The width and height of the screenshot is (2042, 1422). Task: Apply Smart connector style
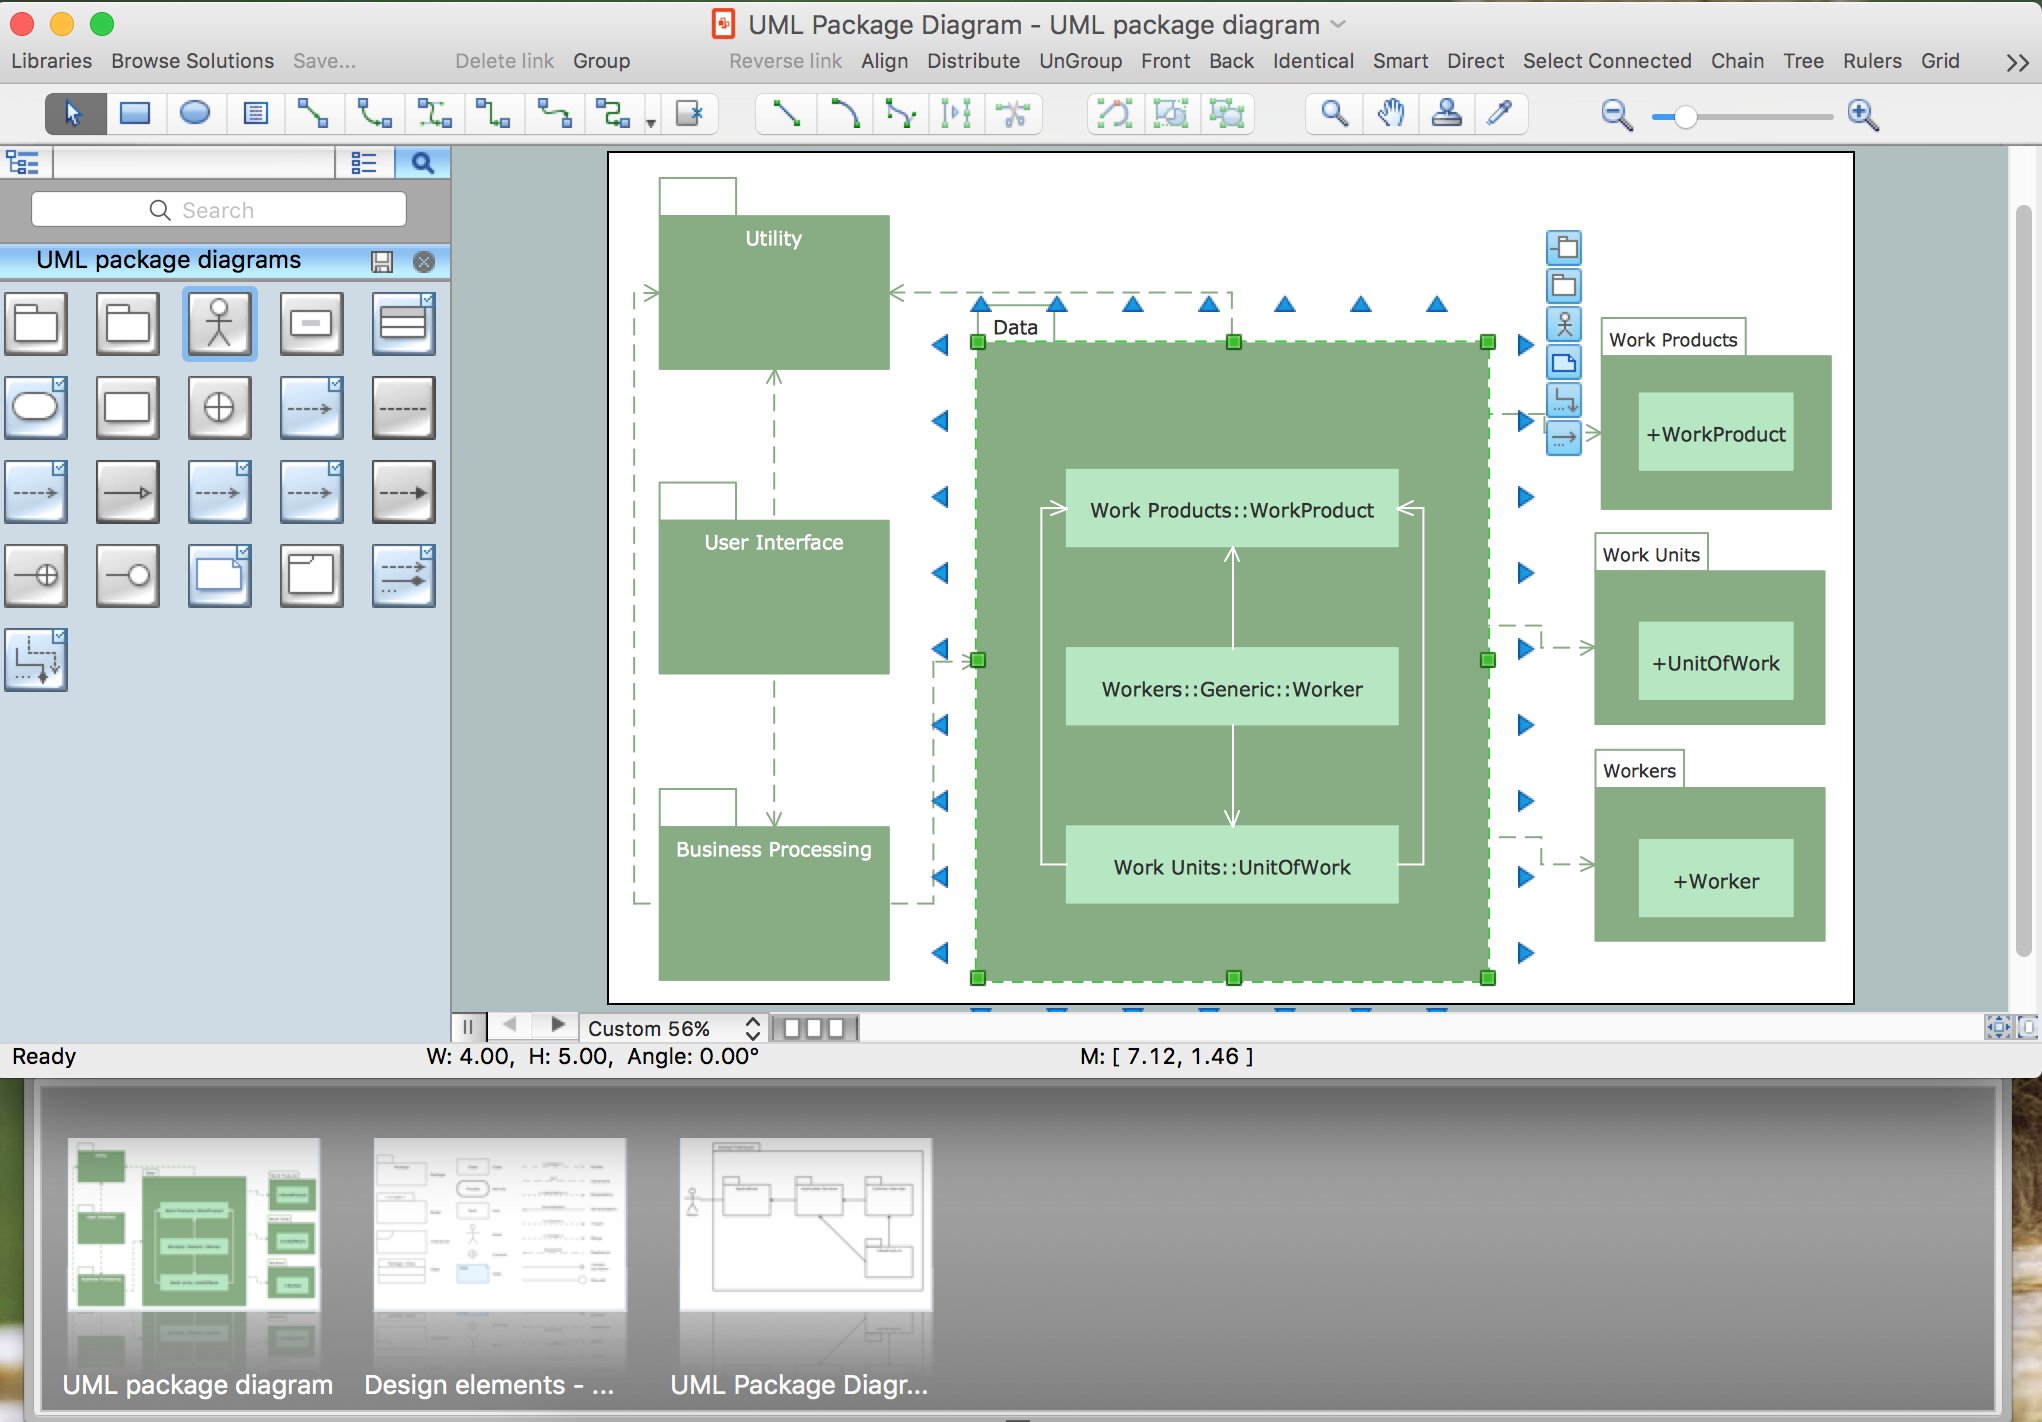(1400, 61)
